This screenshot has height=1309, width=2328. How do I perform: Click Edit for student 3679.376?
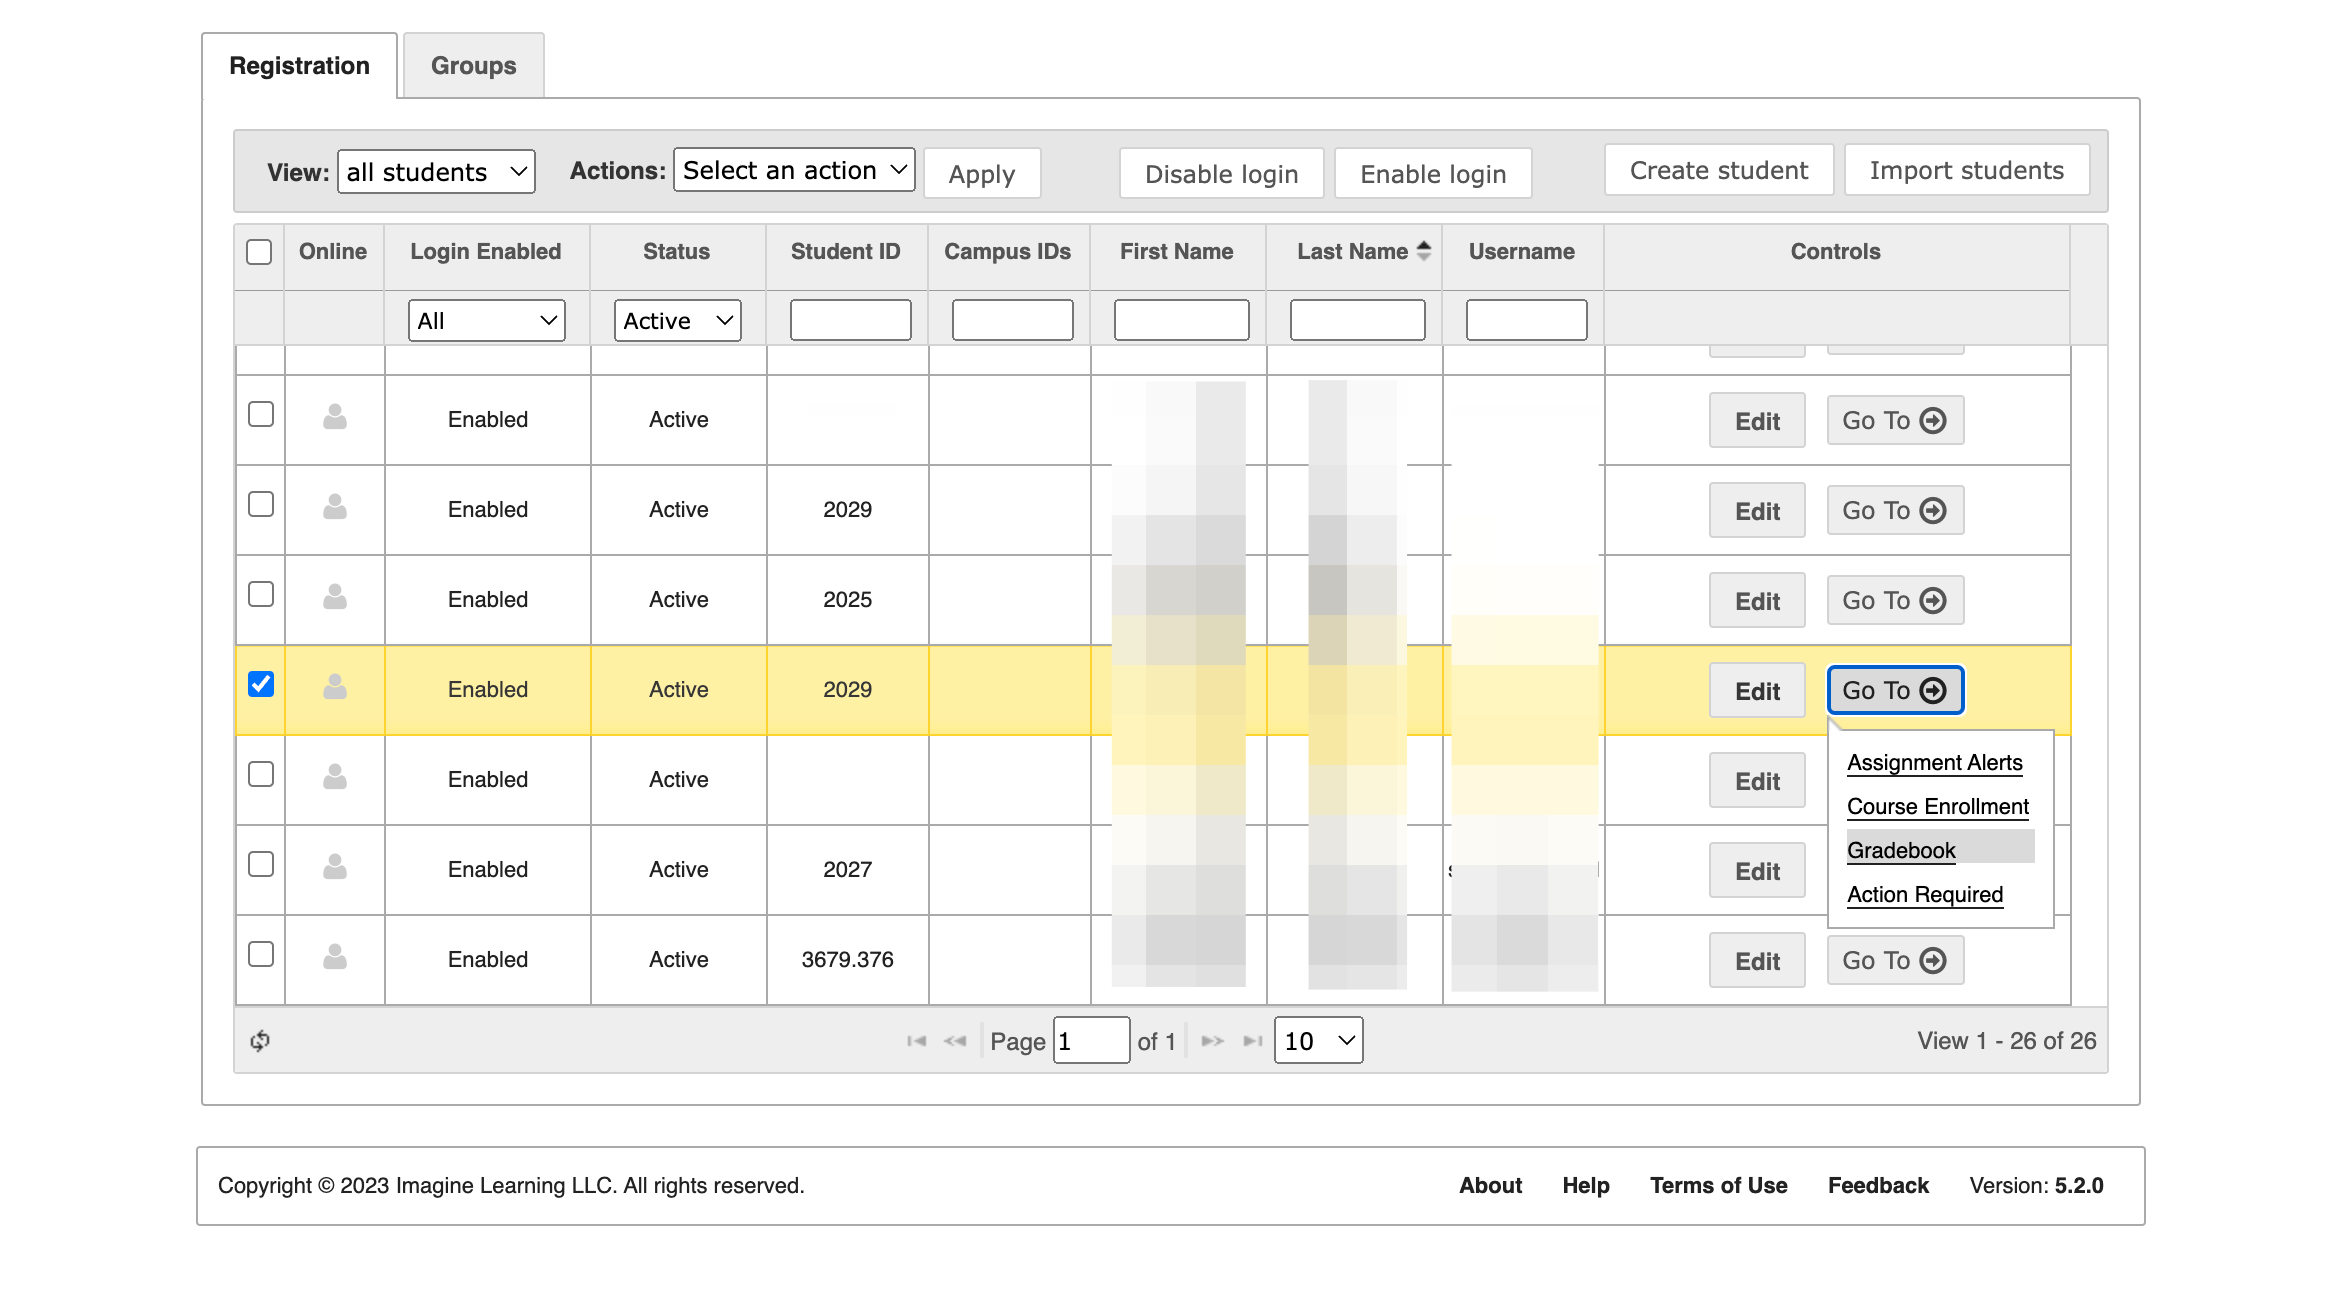pos(1757,961)
